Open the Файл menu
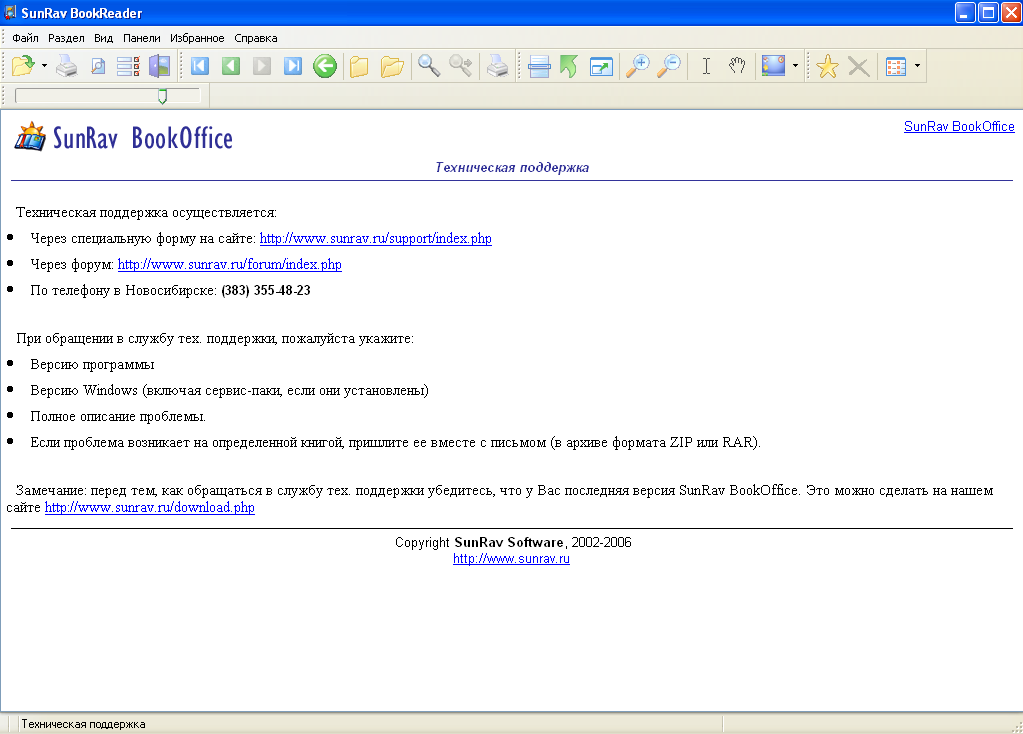 (x=25, y=38)
